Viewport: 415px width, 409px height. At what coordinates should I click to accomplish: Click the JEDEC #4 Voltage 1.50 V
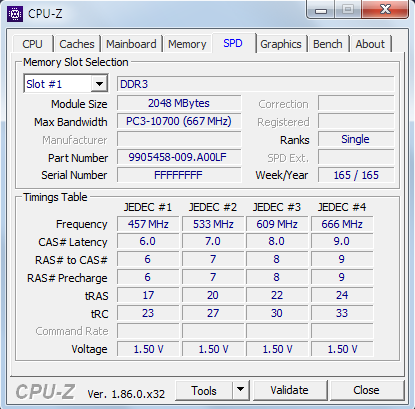342,349
